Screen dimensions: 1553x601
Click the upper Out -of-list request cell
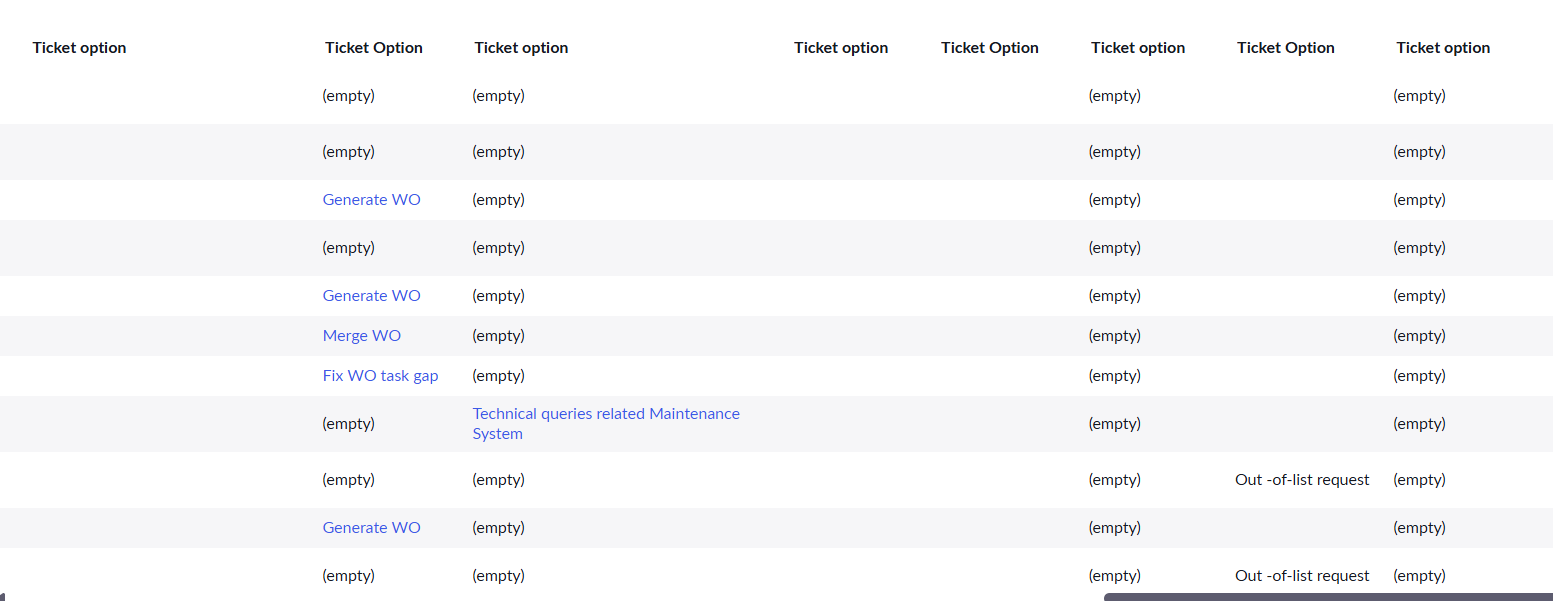pos(1302,480)
